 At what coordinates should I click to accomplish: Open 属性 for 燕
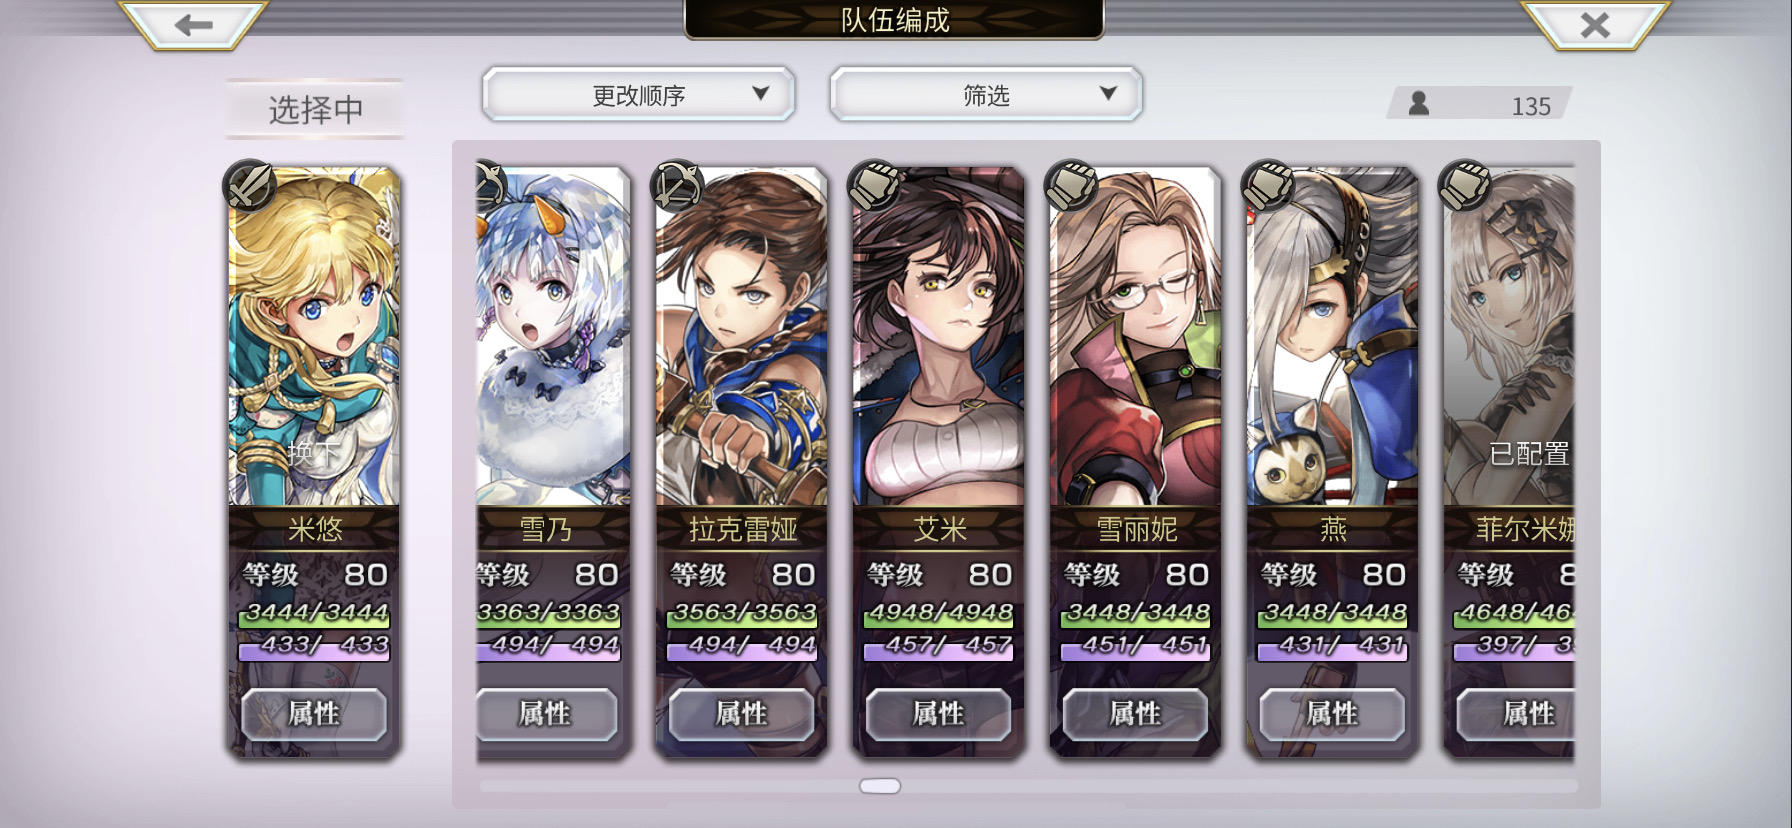tap(1332, 714)
